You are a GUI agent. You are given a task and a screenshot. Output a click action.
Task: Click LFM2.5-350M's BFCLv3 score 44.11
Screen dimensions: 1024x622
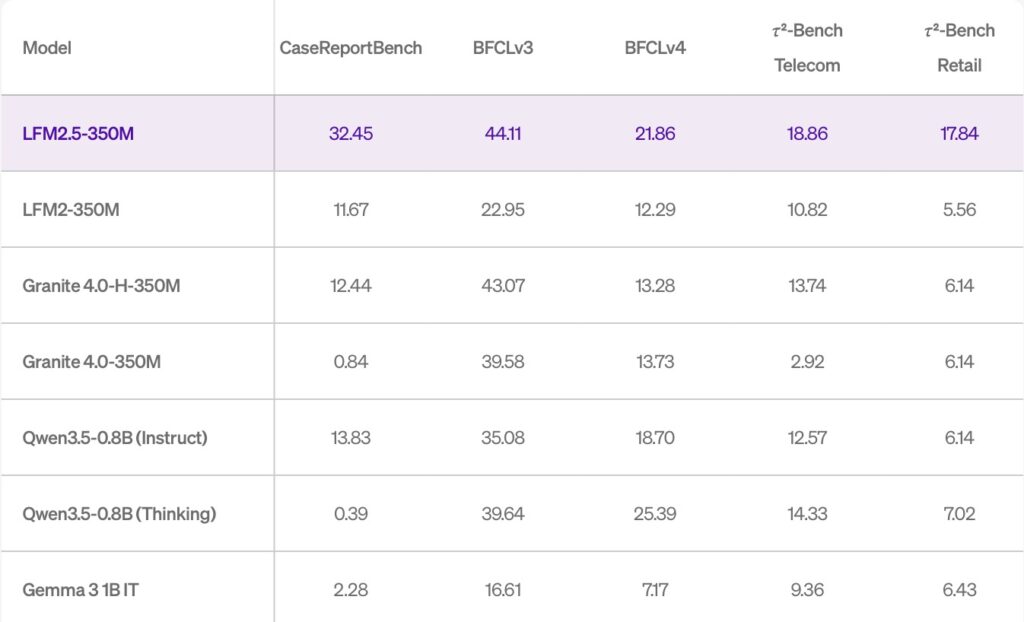pos(502,134)
